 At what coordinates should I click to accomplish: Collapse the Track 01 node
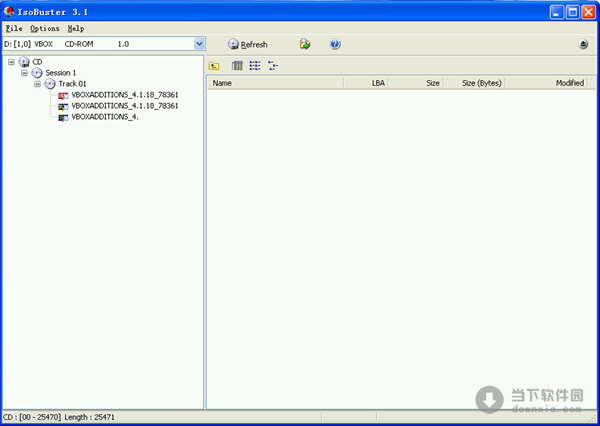pos(38,84)
